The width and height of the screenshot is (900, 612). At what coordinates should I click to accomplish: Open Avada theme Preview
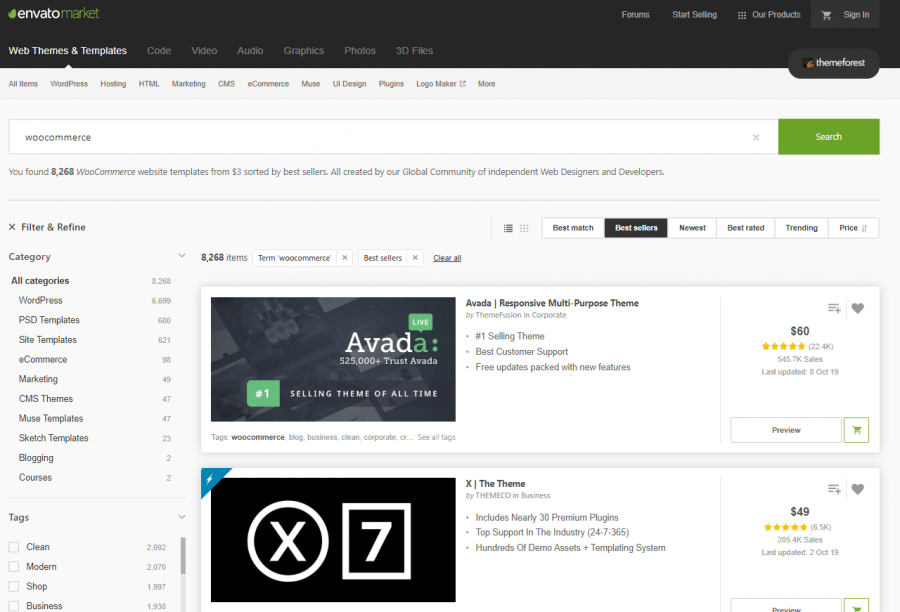(785, 429)
